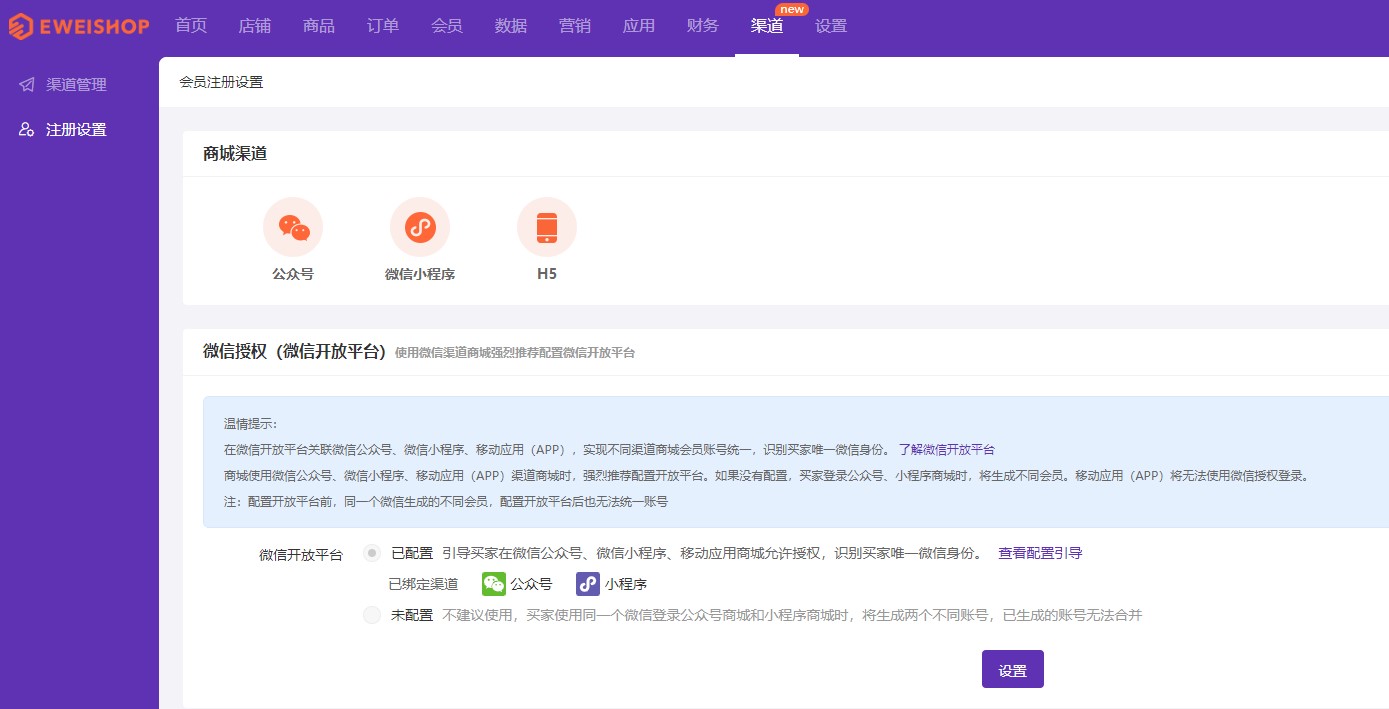Screen dimensions: 1389x709
Task: Open the 应用 menu
Action: (x=639, y=26)
